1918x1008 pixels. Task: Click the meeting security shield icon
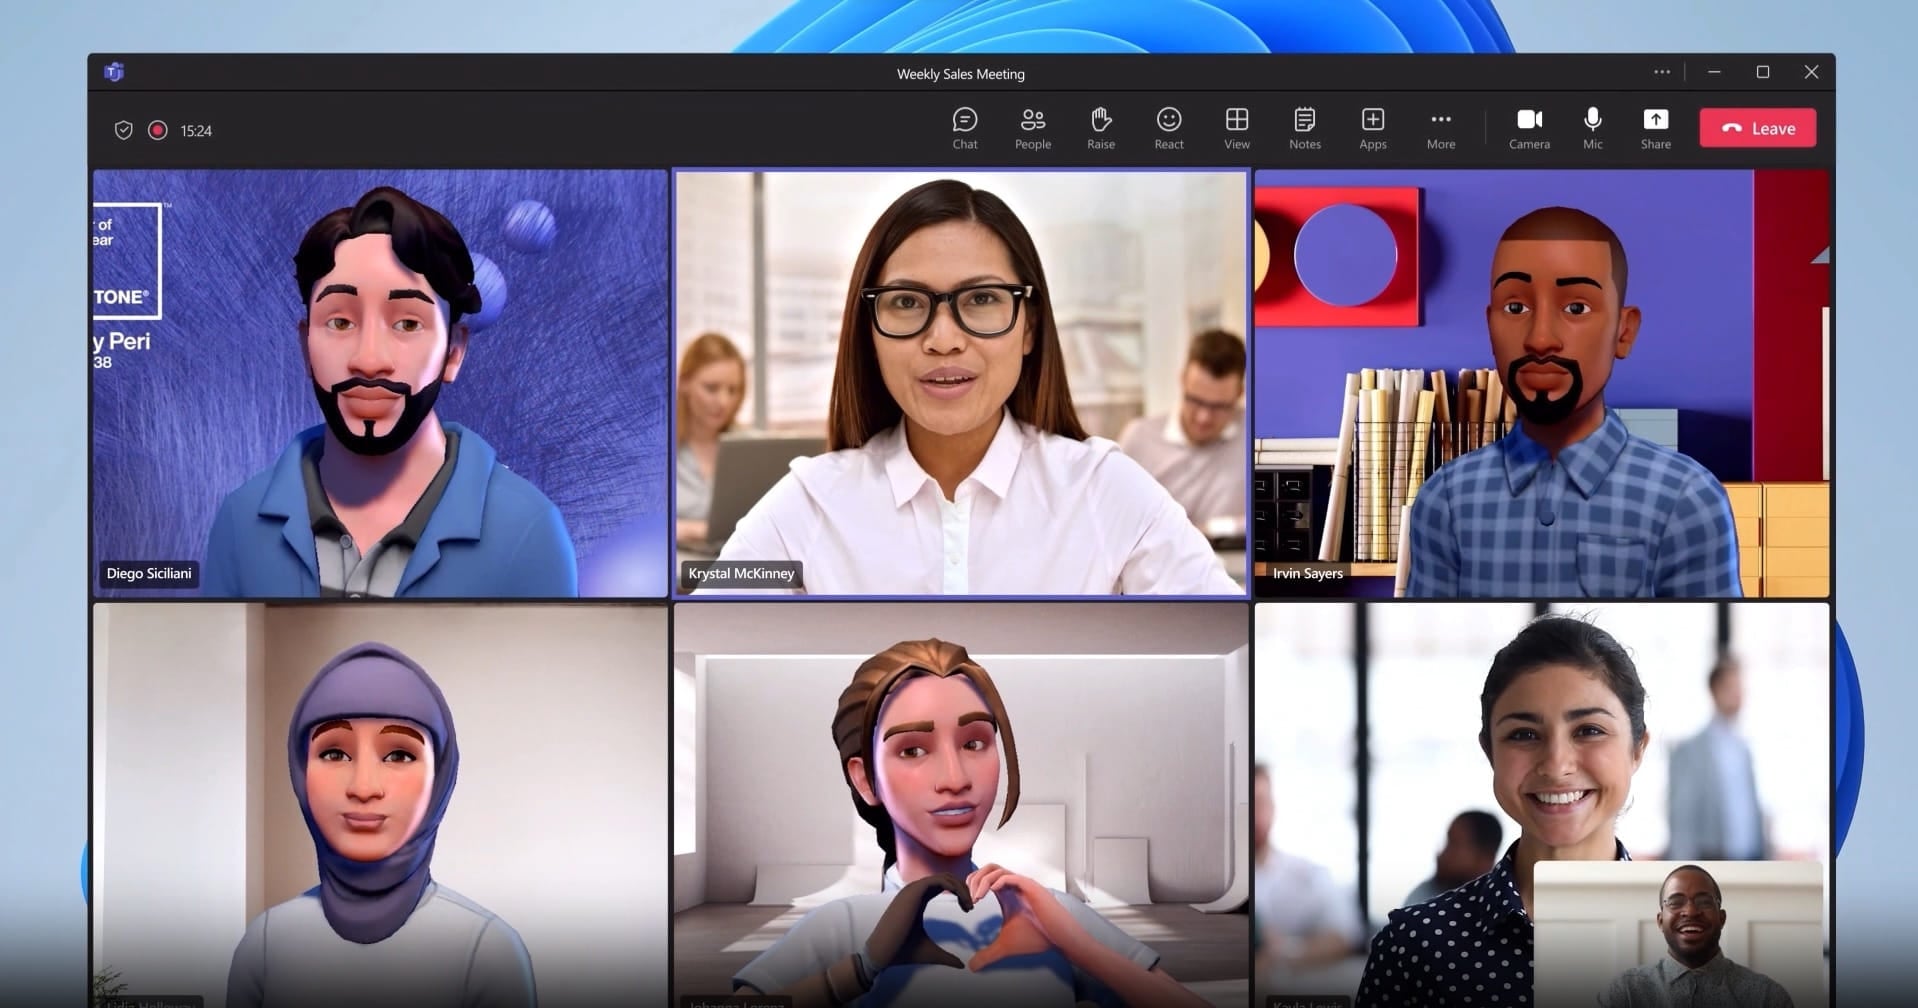point(123,130)
